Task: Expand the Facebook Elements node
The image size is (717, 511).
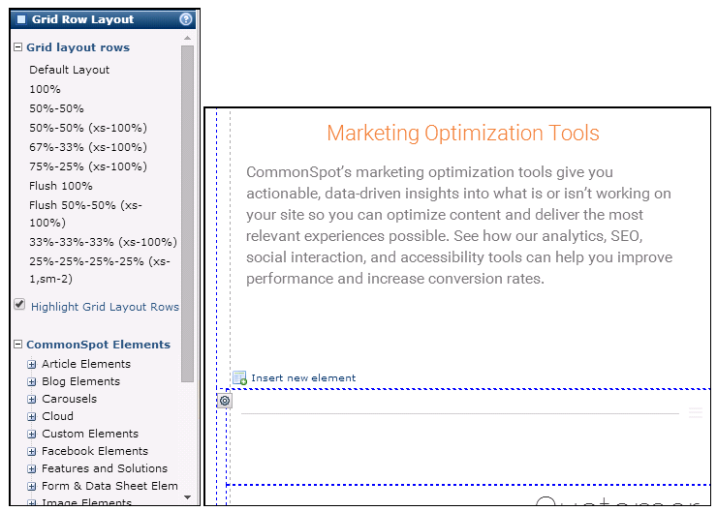Action: 32,452
